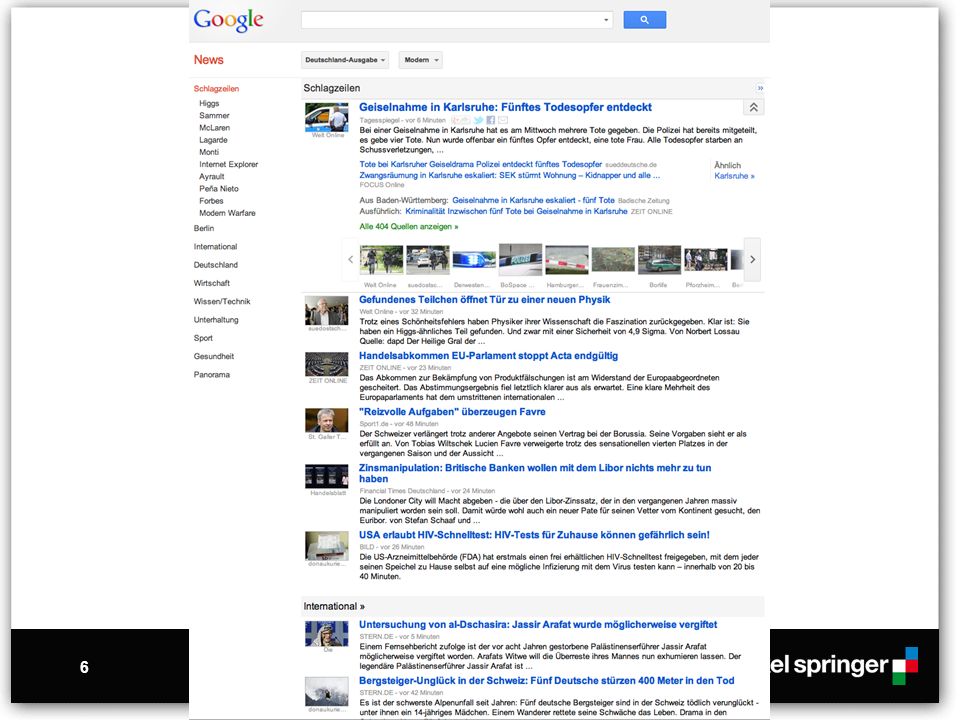Open headline 'Handelsabkommen EU-Parlament stoppt Acta endgültig'
The width and height of the screenshot is (960, 720).
click(488, 356)
